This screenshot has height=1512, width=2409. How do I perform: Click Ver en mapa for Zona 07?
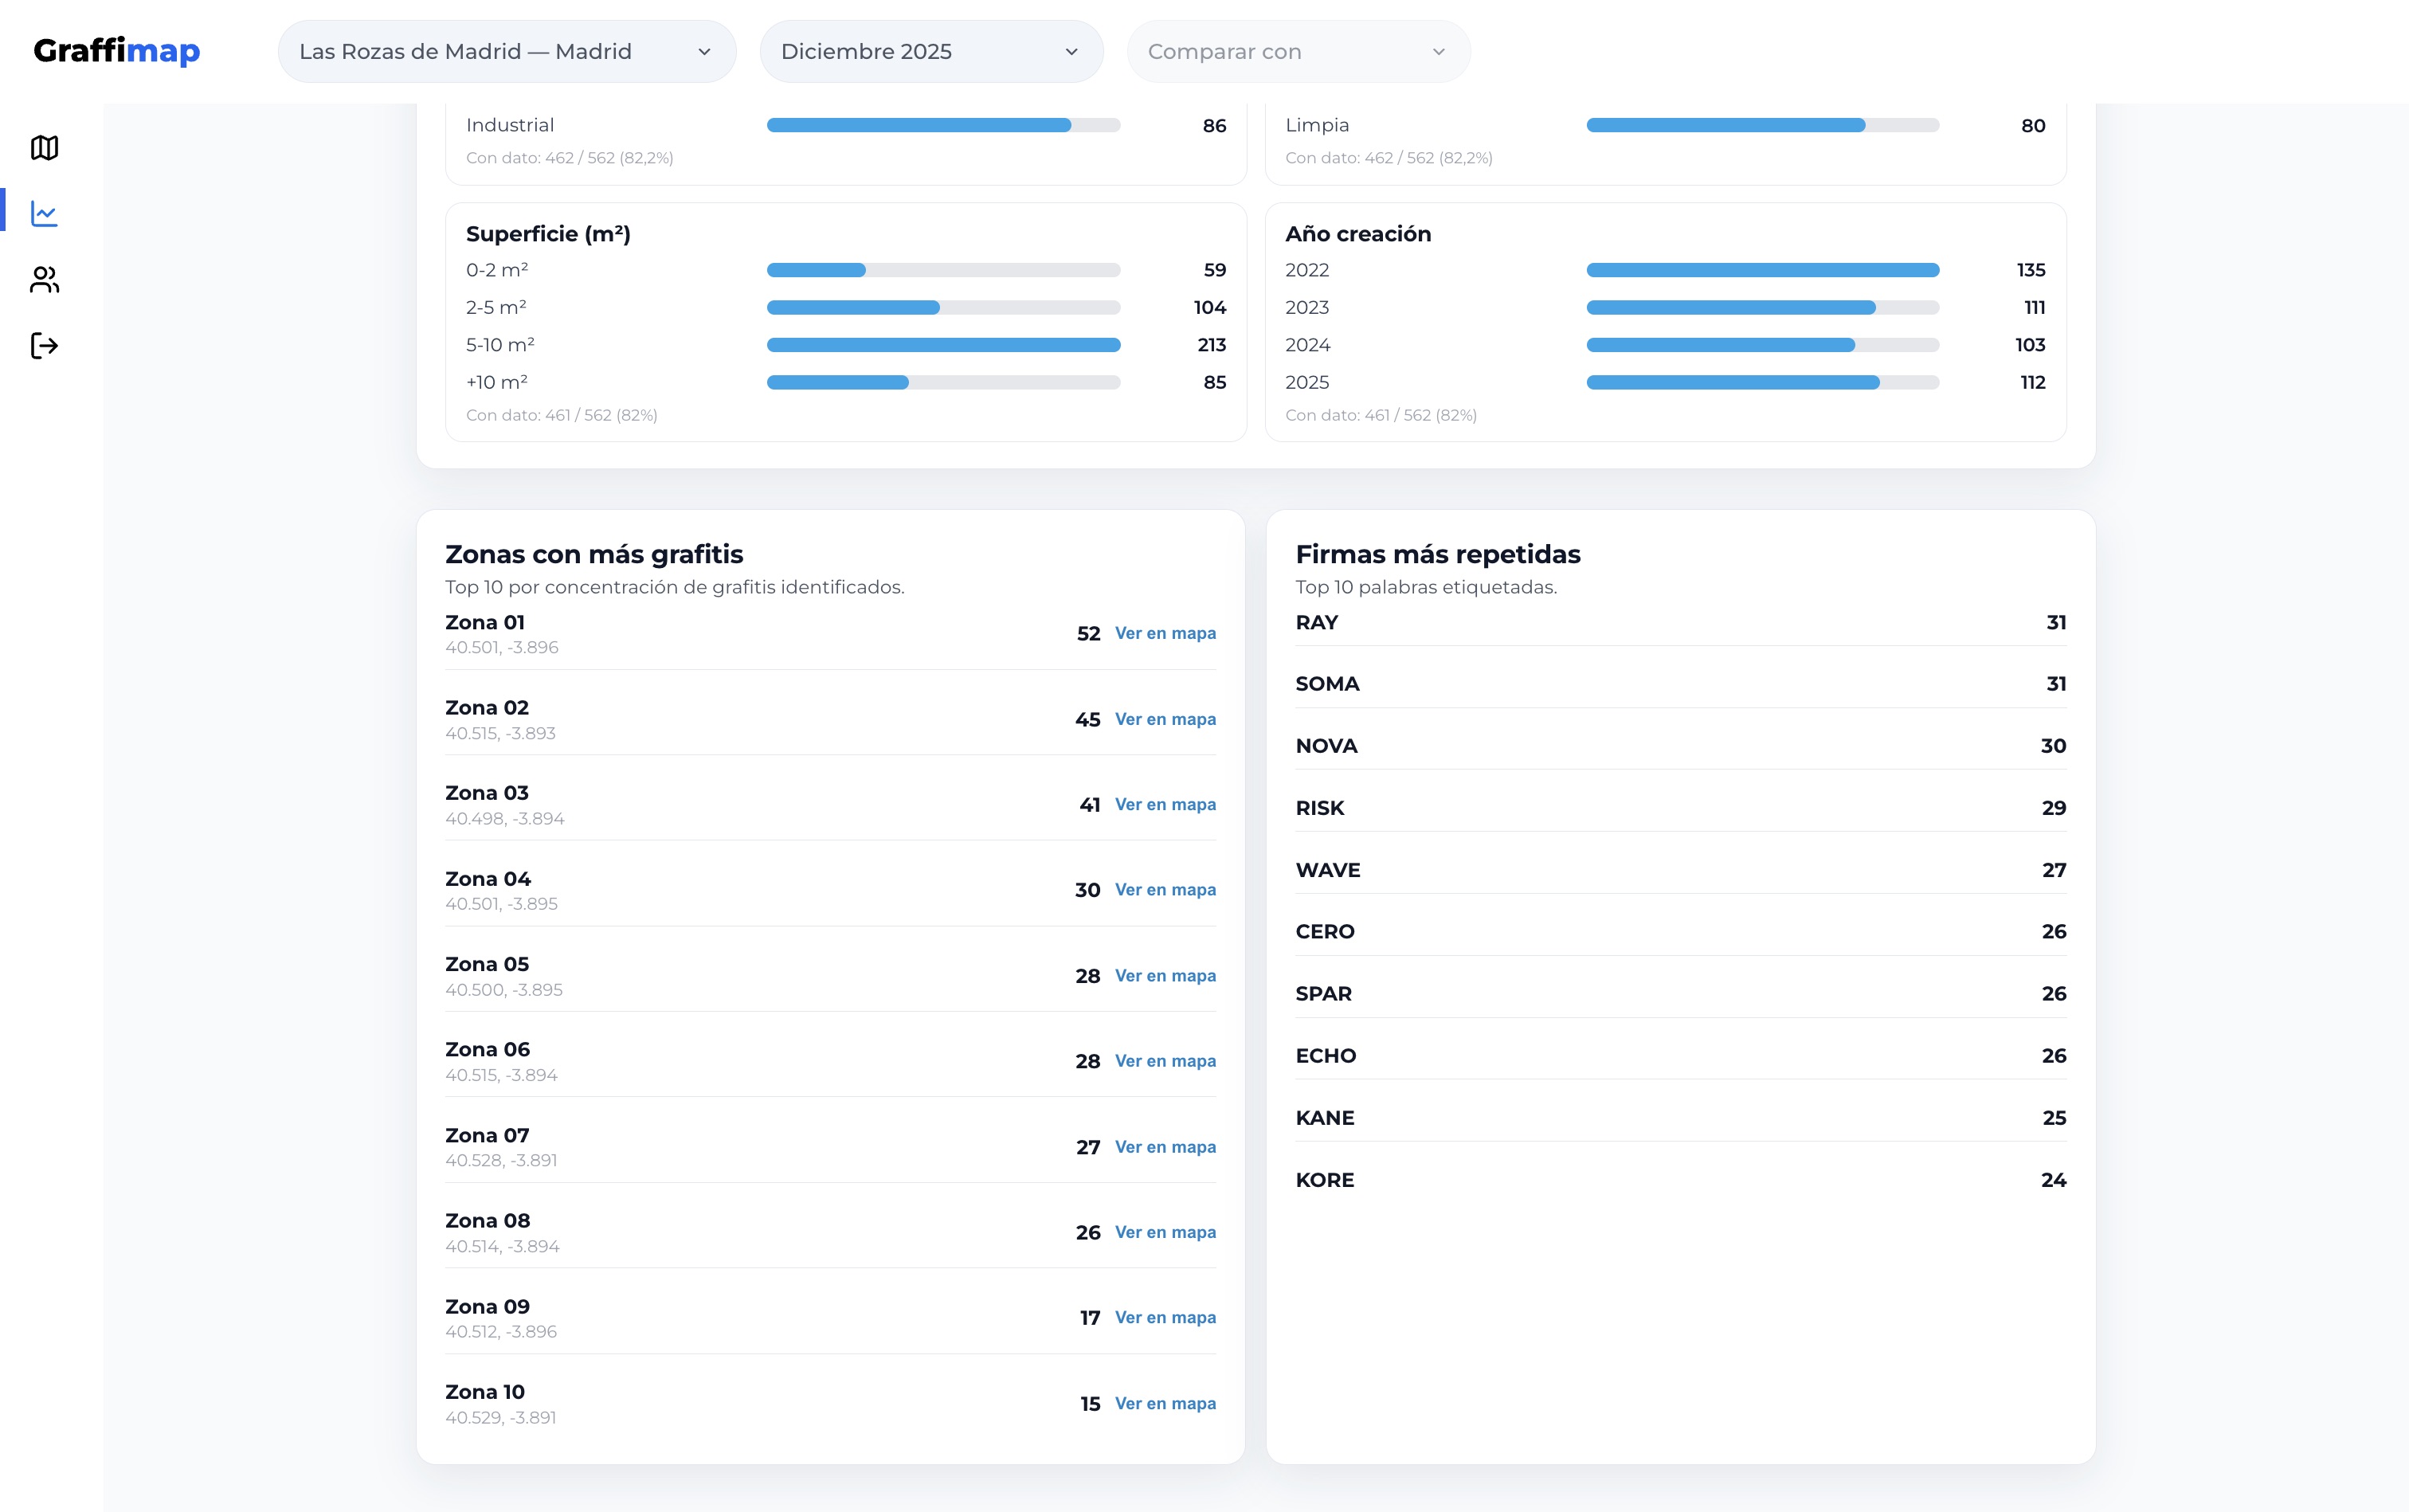click(1165, 1147)
